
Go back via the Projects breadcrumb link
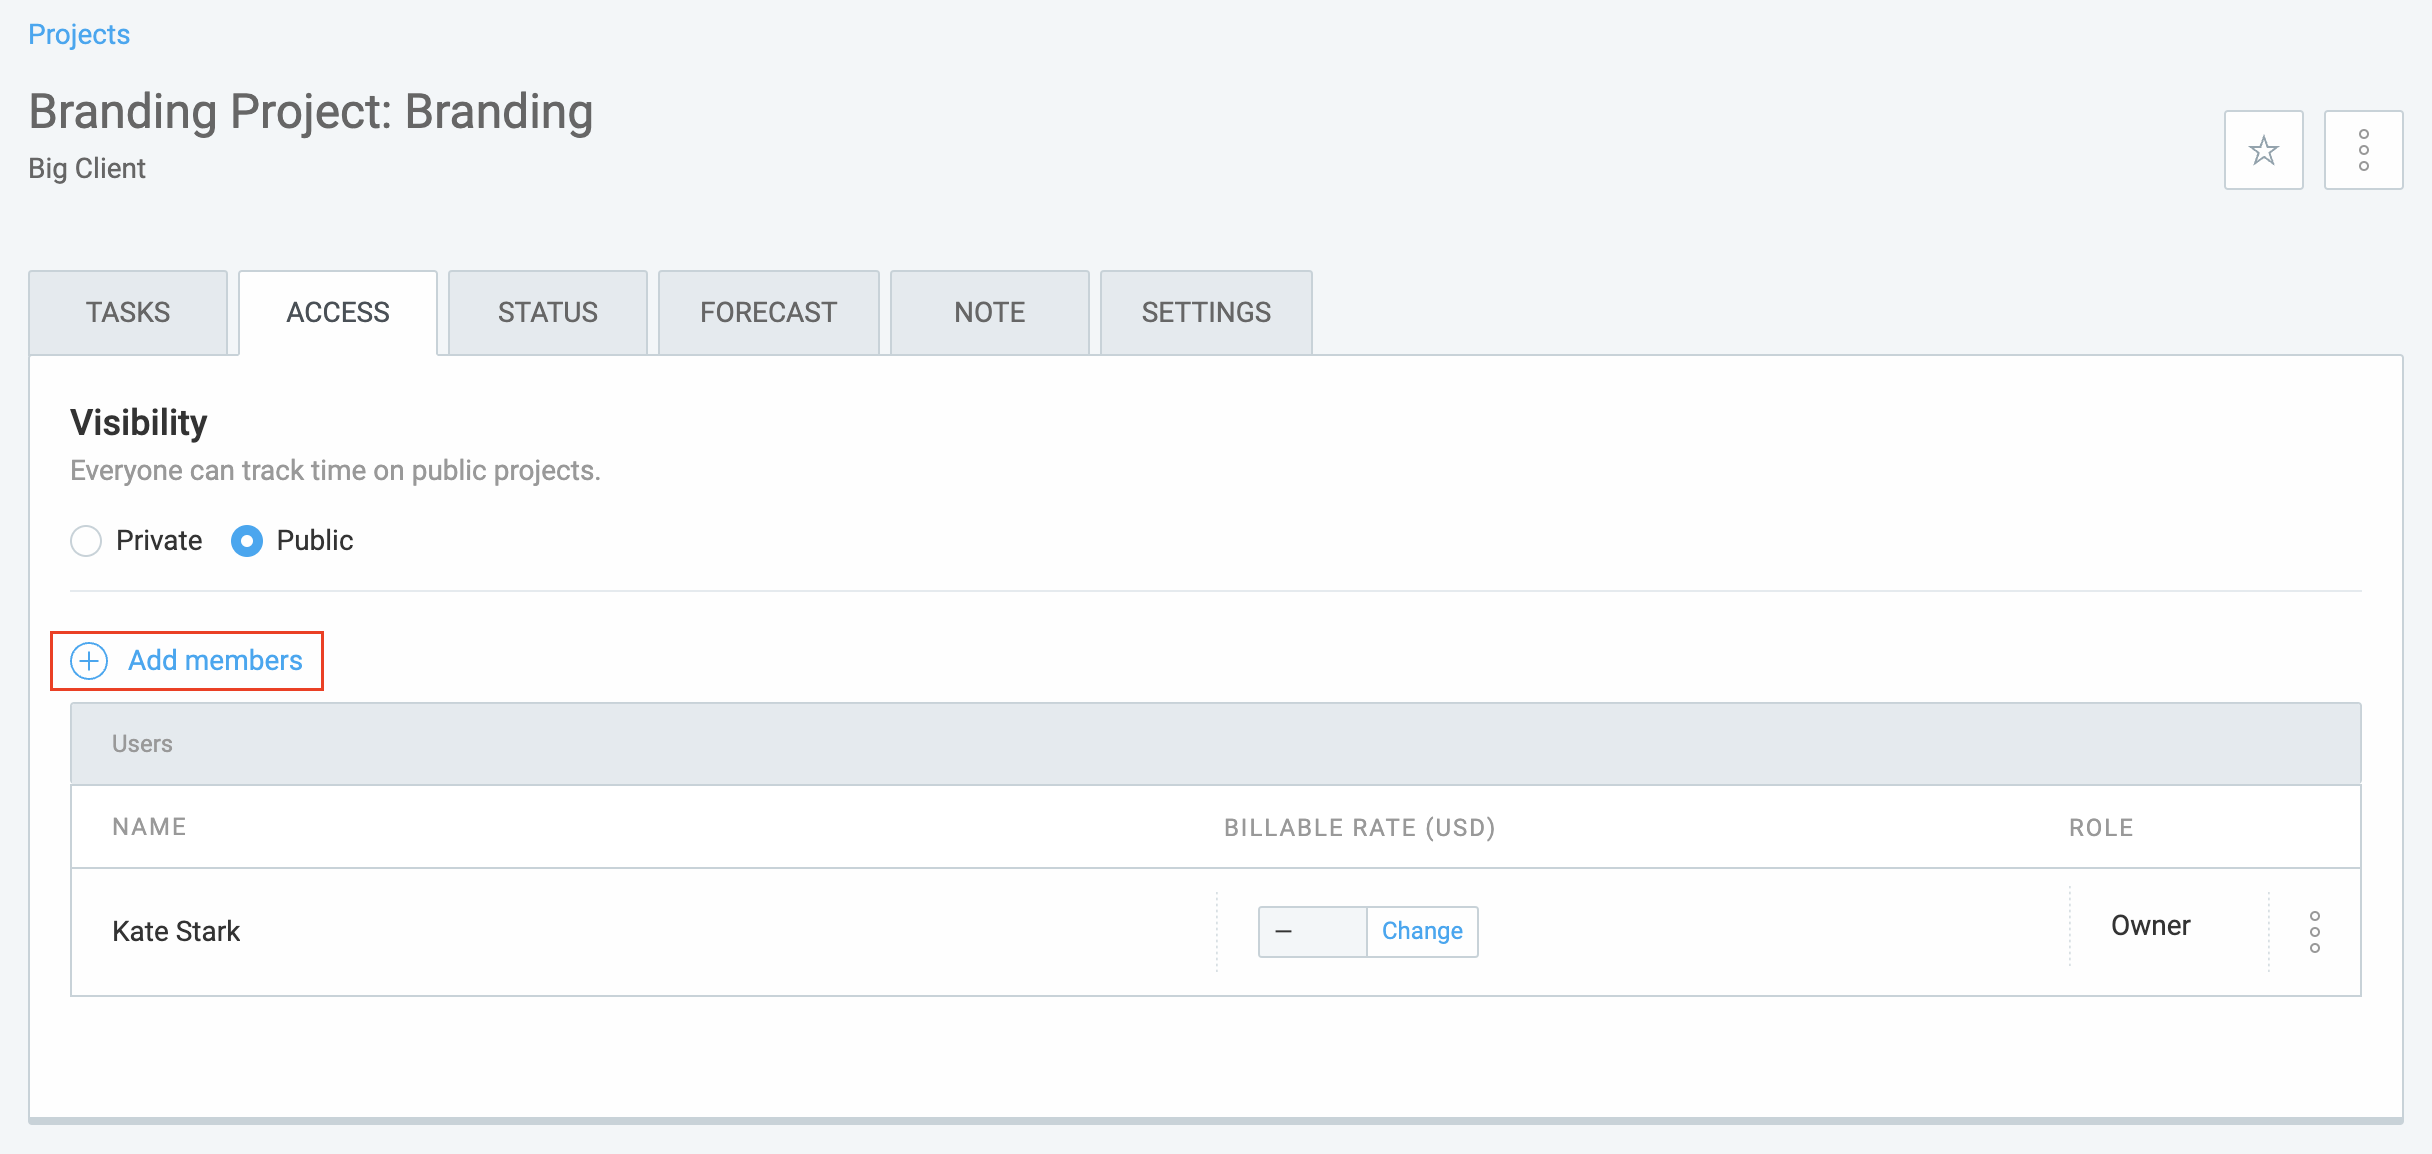pyautogui.click(x=79, y=33)
